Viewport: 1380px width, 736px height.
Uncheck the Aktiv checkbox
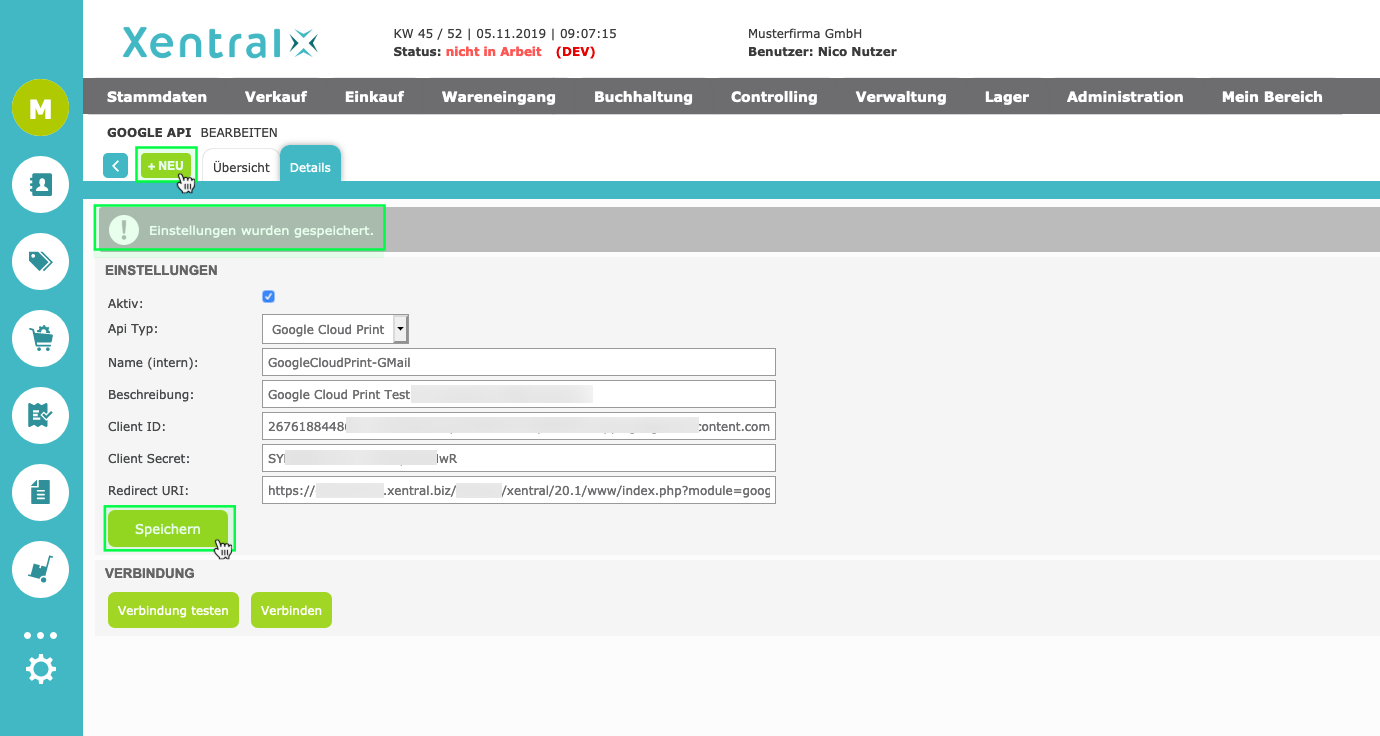[268, 297]
